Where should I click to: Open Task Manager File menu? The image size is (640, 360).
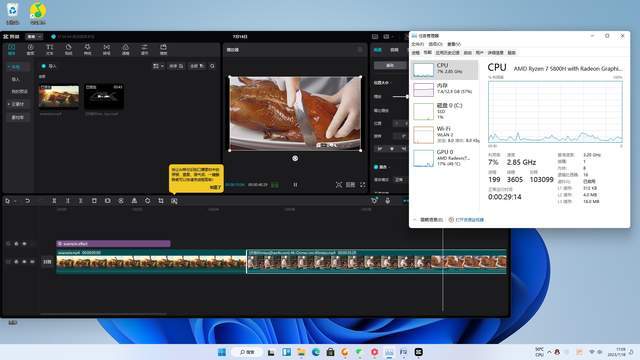tap(418, 44)
